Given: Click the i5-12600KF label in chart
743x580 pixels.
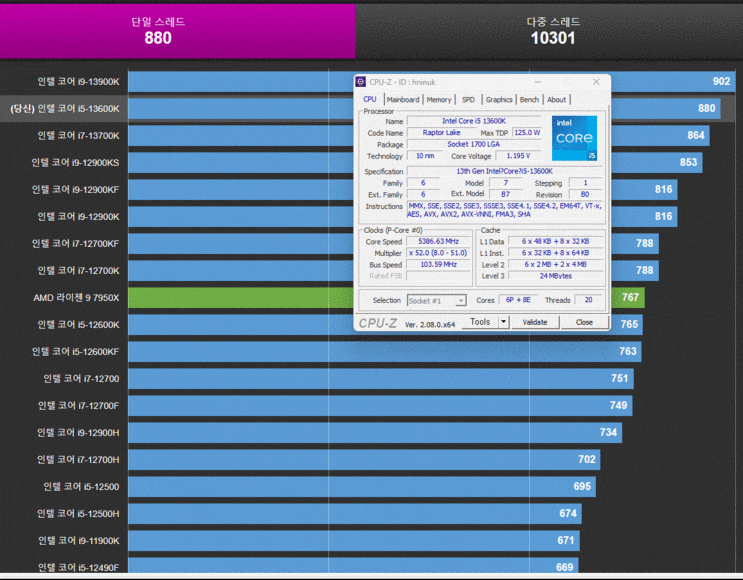Looking at the screenshot, I should pyautogui.click(x=75, y=352).
